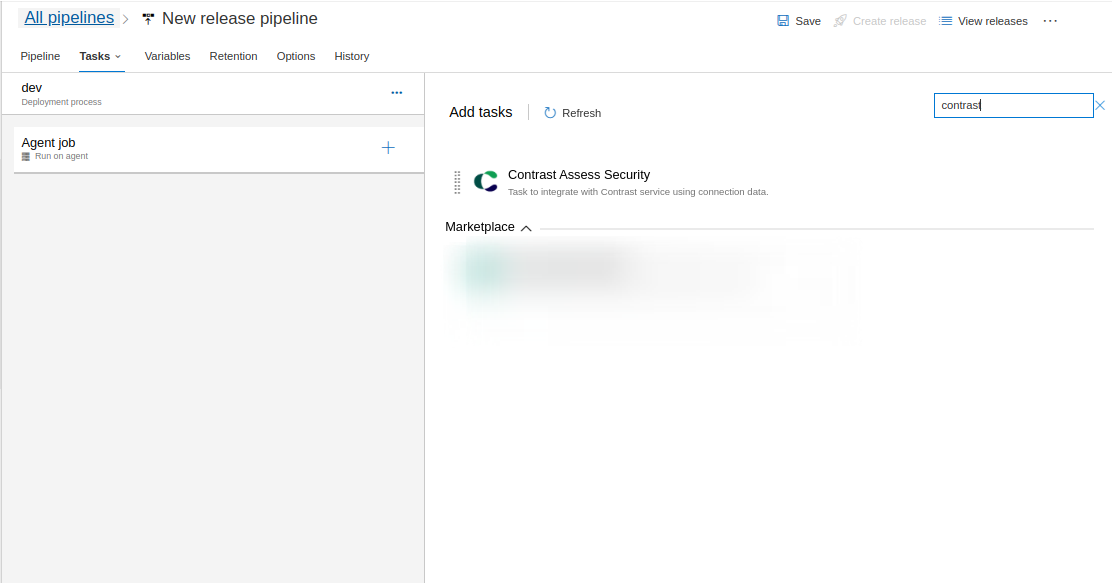The width and height of the screenshot is (1112, 583).
Task: Add a task to Agent job with plus
Action: tap(388, 148)
